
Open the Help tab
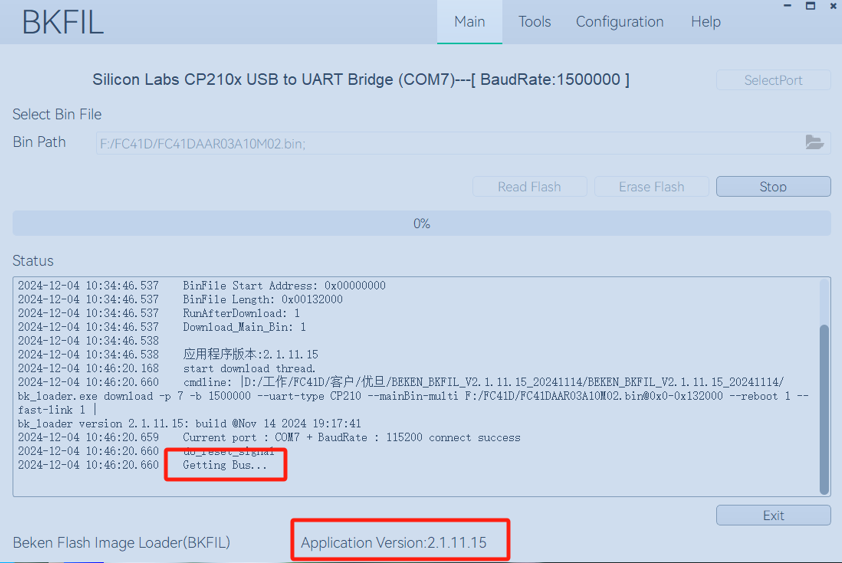tap(705, 22)
